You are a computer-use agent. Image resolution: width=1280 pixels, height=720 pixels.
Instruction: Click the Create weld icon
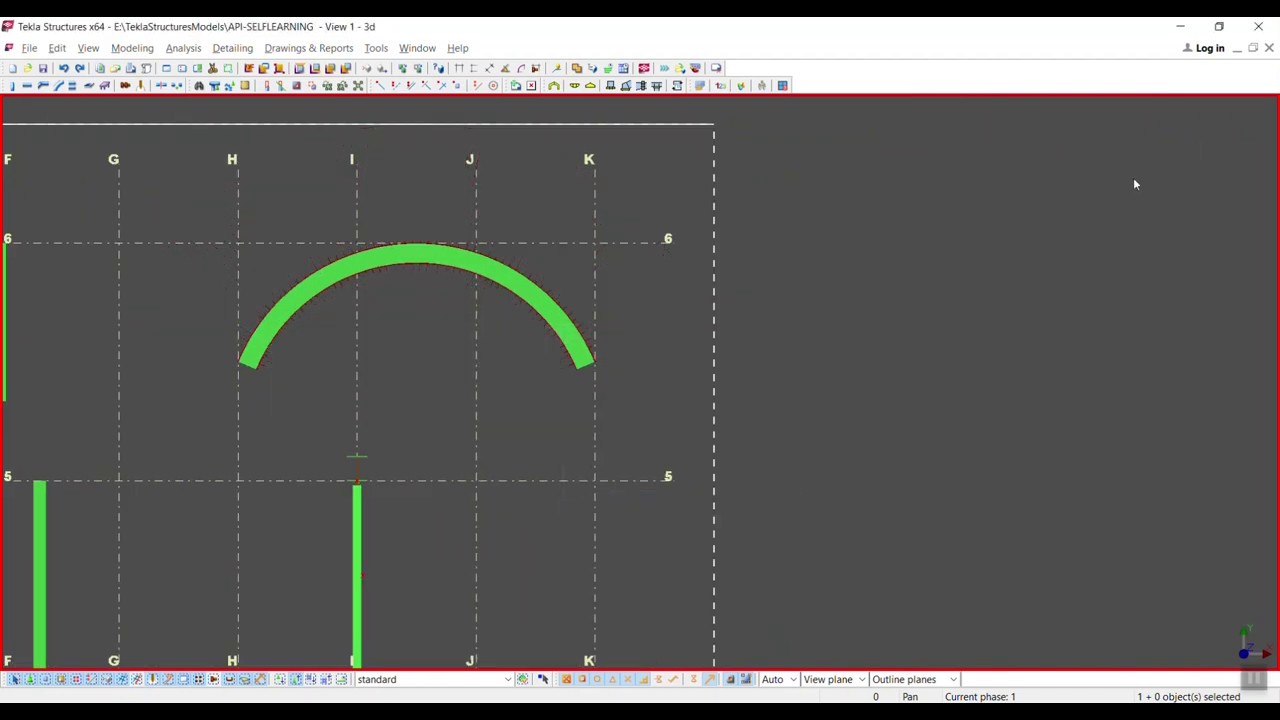(140, 85)
